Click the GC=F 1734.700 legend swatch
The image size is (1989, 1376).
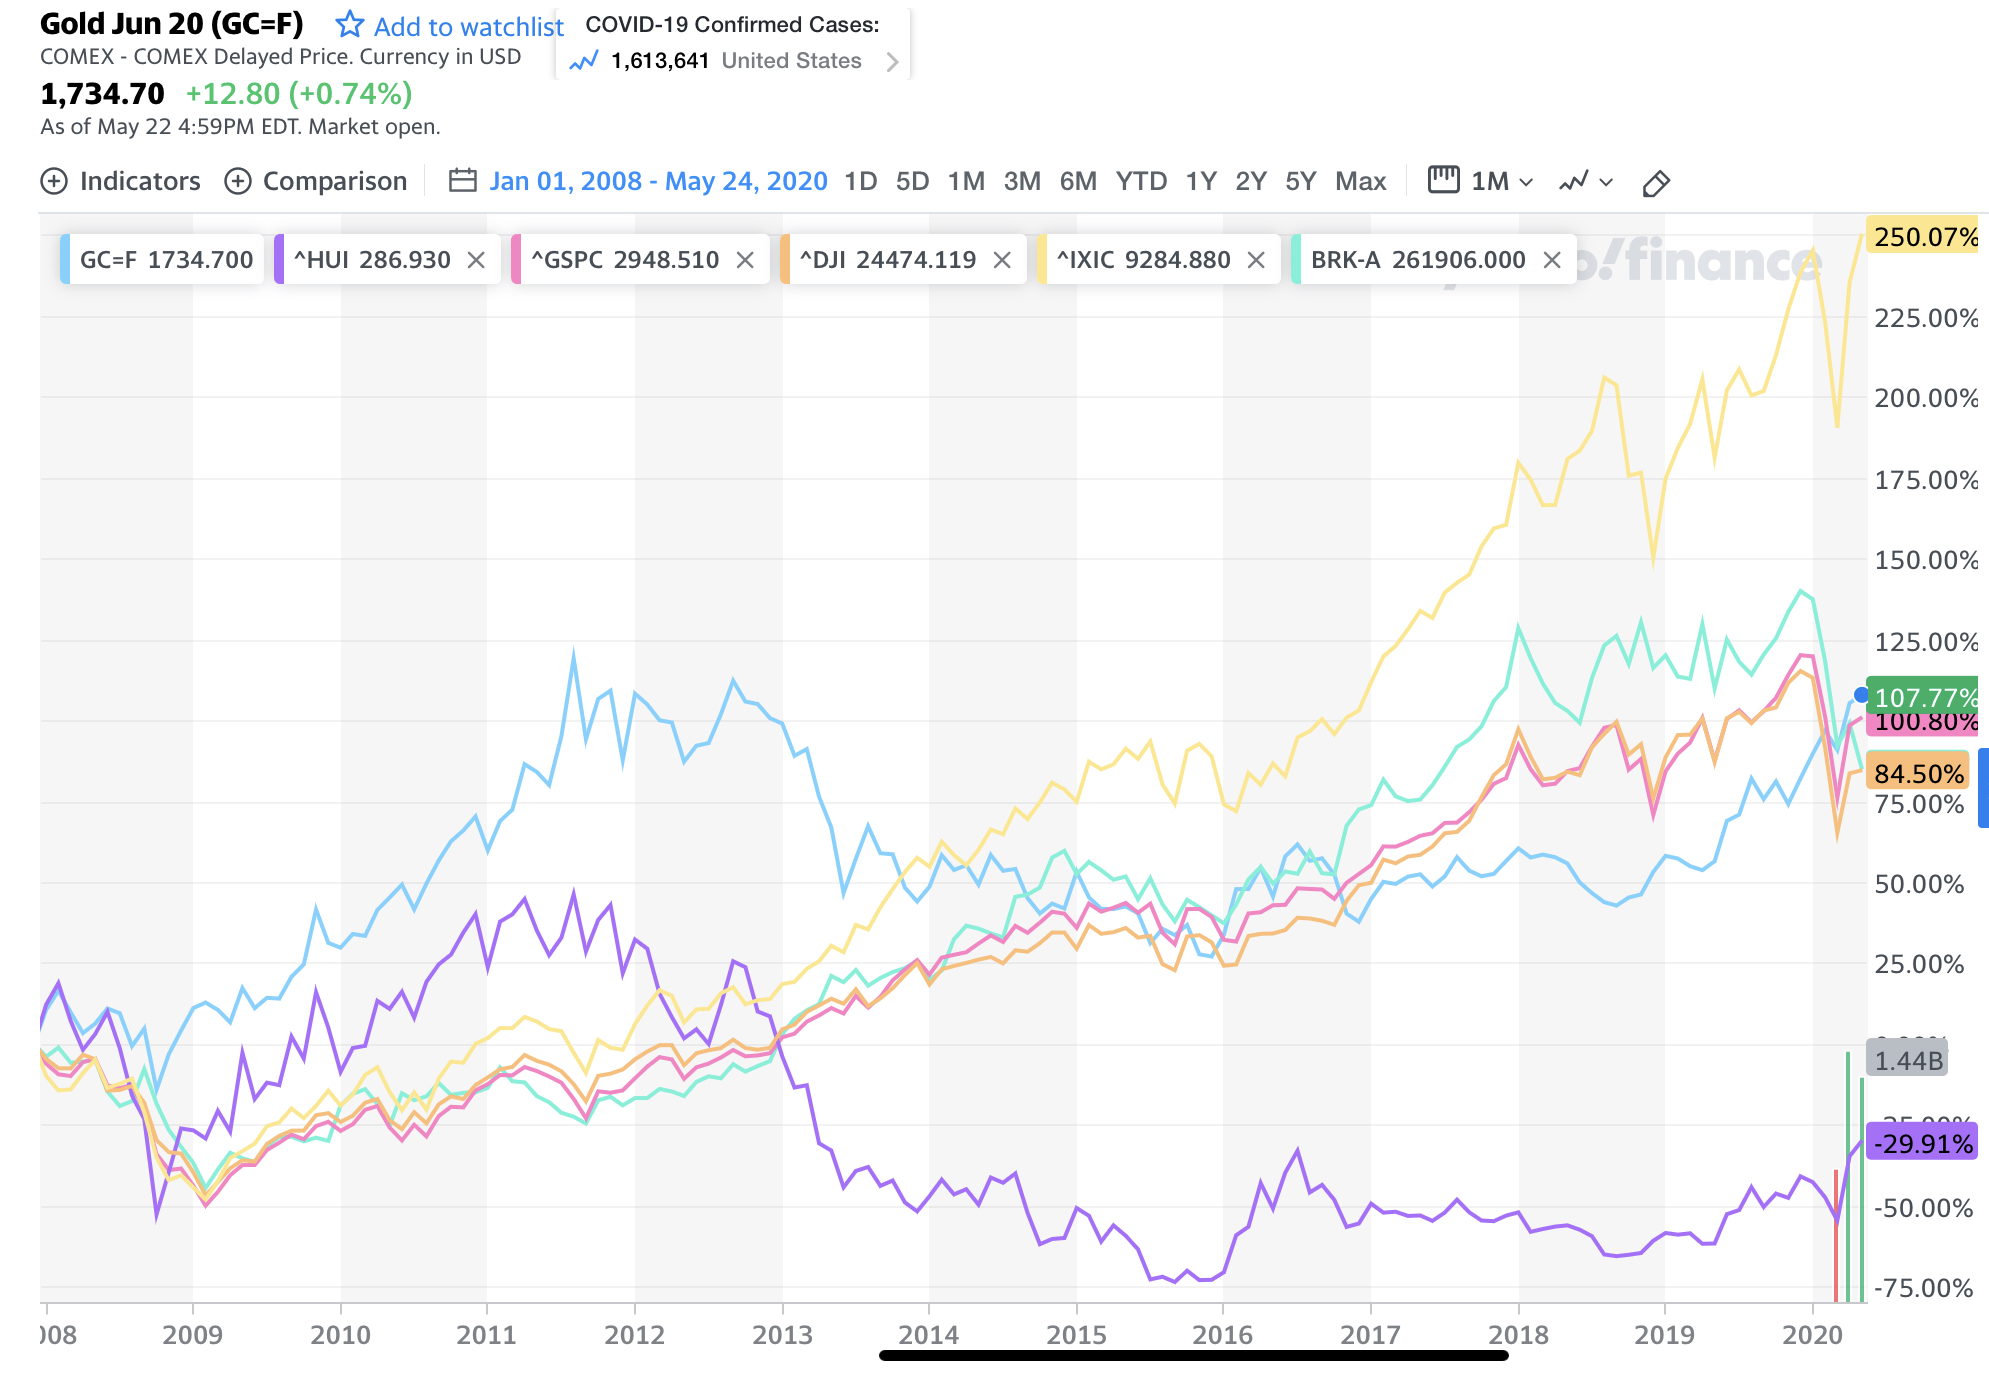tap(66, 260)
